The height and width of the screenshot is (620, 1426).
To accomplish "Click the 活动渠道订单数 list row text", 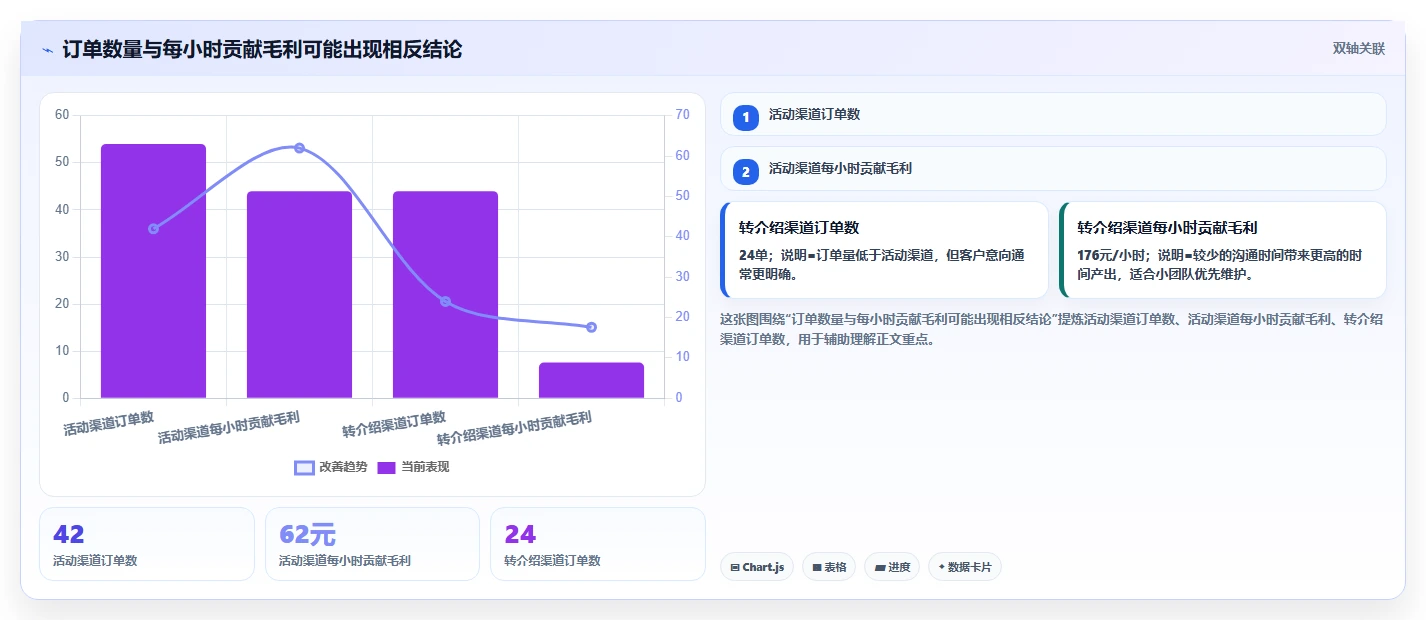I will click(x=814, y=114).
